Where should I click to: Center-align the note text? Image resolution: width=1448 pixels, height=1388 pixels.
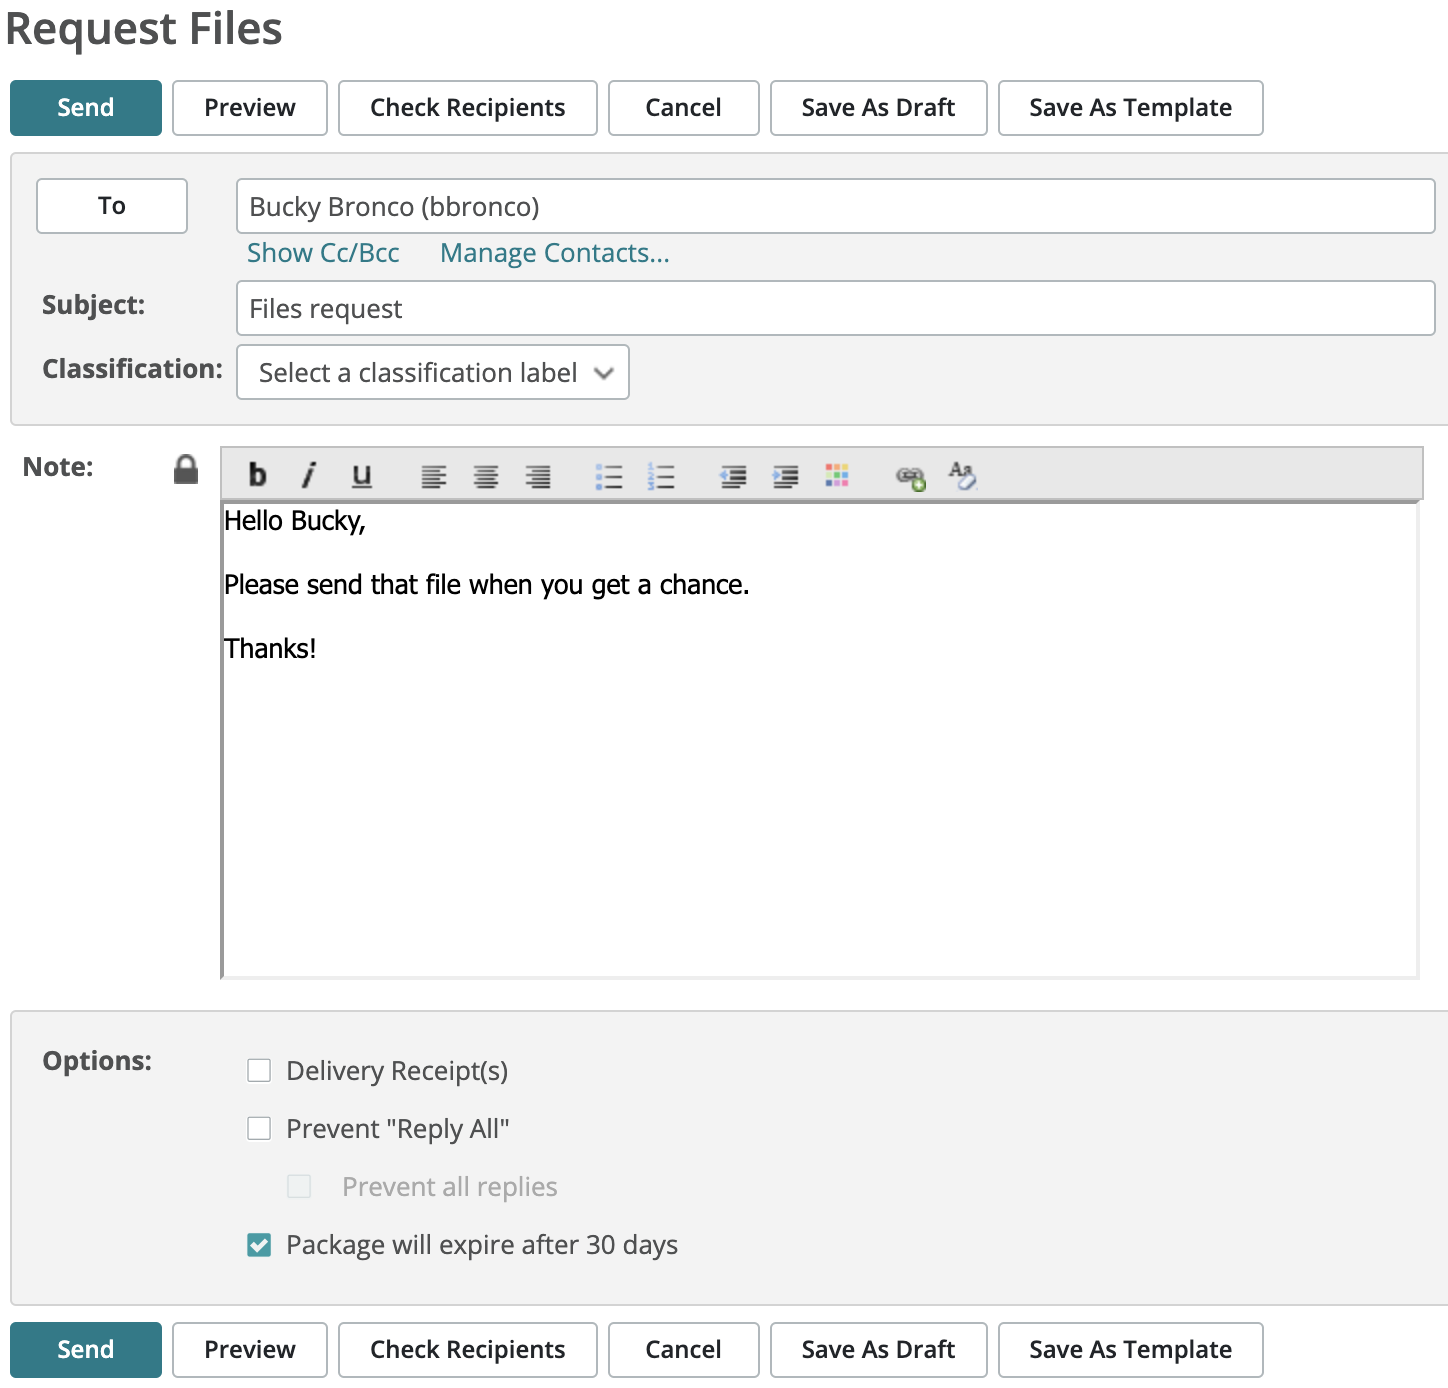(x=486, y=477)
